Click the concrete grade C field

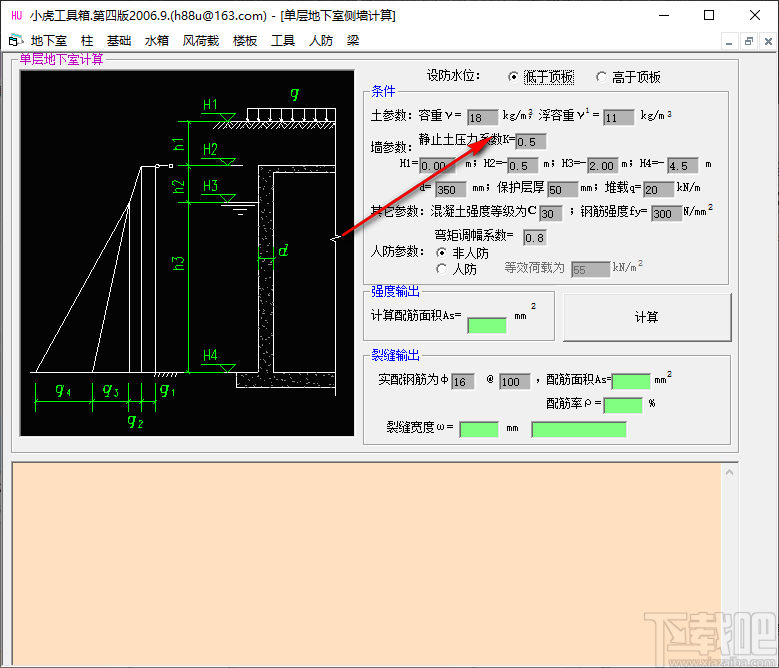(551, 214)
